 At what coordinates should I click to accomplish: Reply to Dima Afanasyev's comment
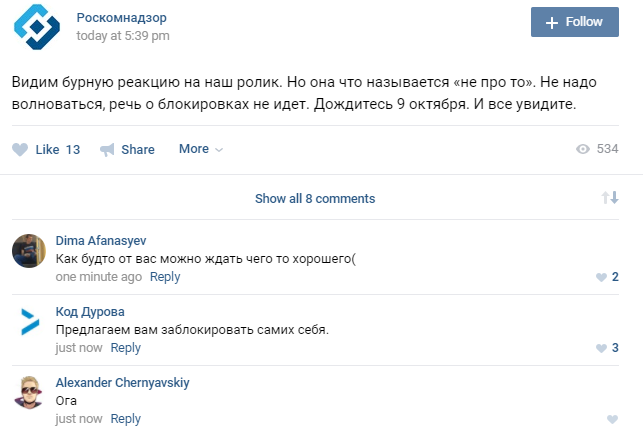pos(165,277)
